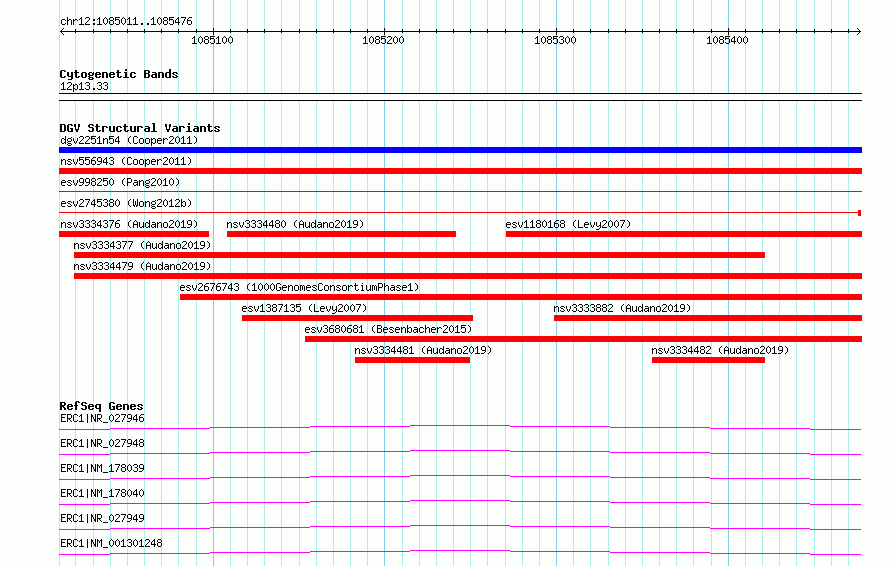Click the Cytogenetic Bands track title

coord(119,74)
